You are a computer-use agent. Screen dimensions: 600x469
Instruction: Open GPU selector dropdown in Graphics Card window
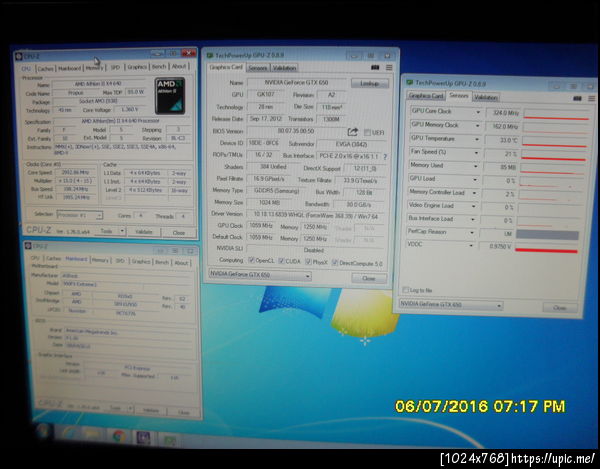[308, 276]
